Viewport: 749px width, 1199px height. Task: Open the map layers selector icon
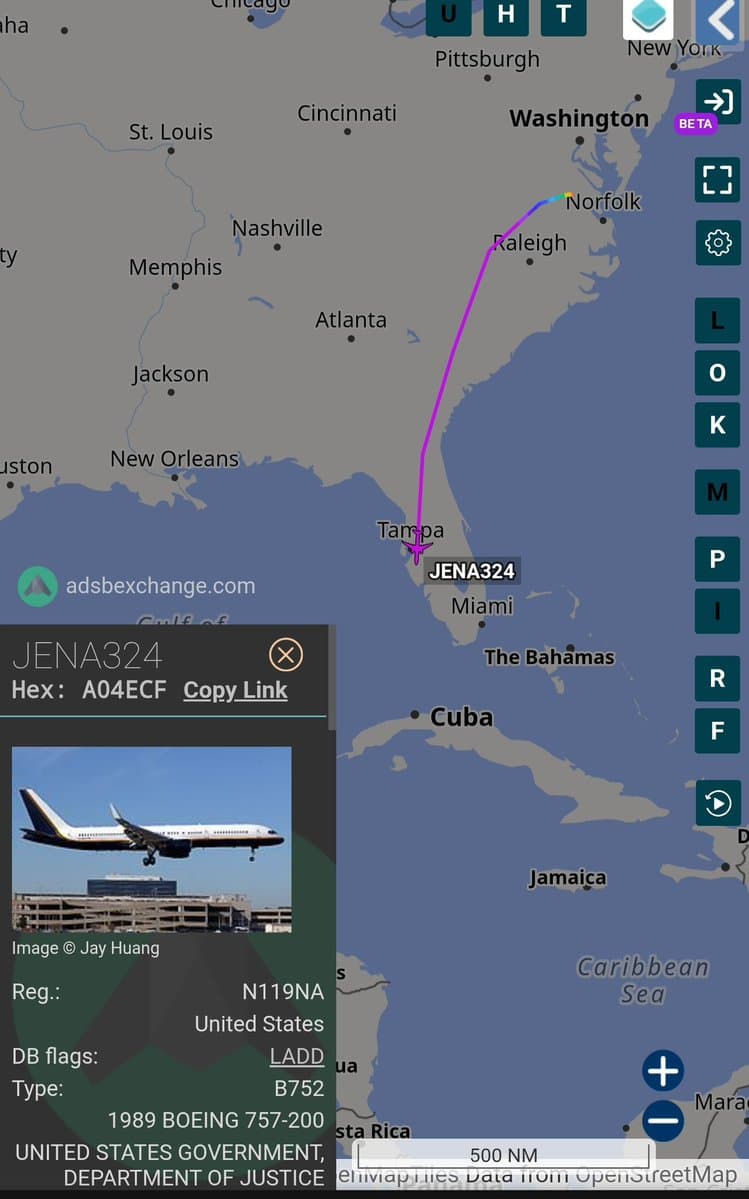(648, 18)
